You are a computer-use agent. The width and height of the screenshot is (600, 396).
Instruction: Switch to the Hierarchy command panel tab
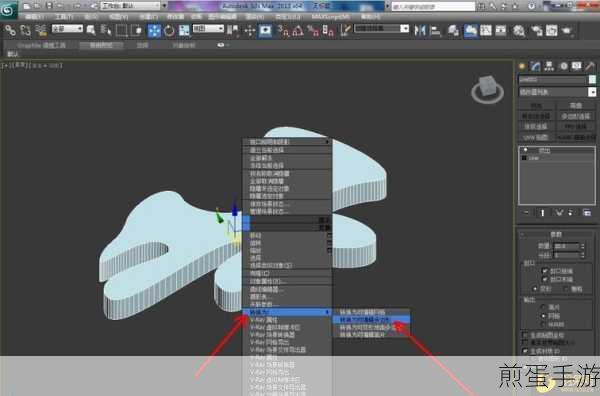(549, 66)
